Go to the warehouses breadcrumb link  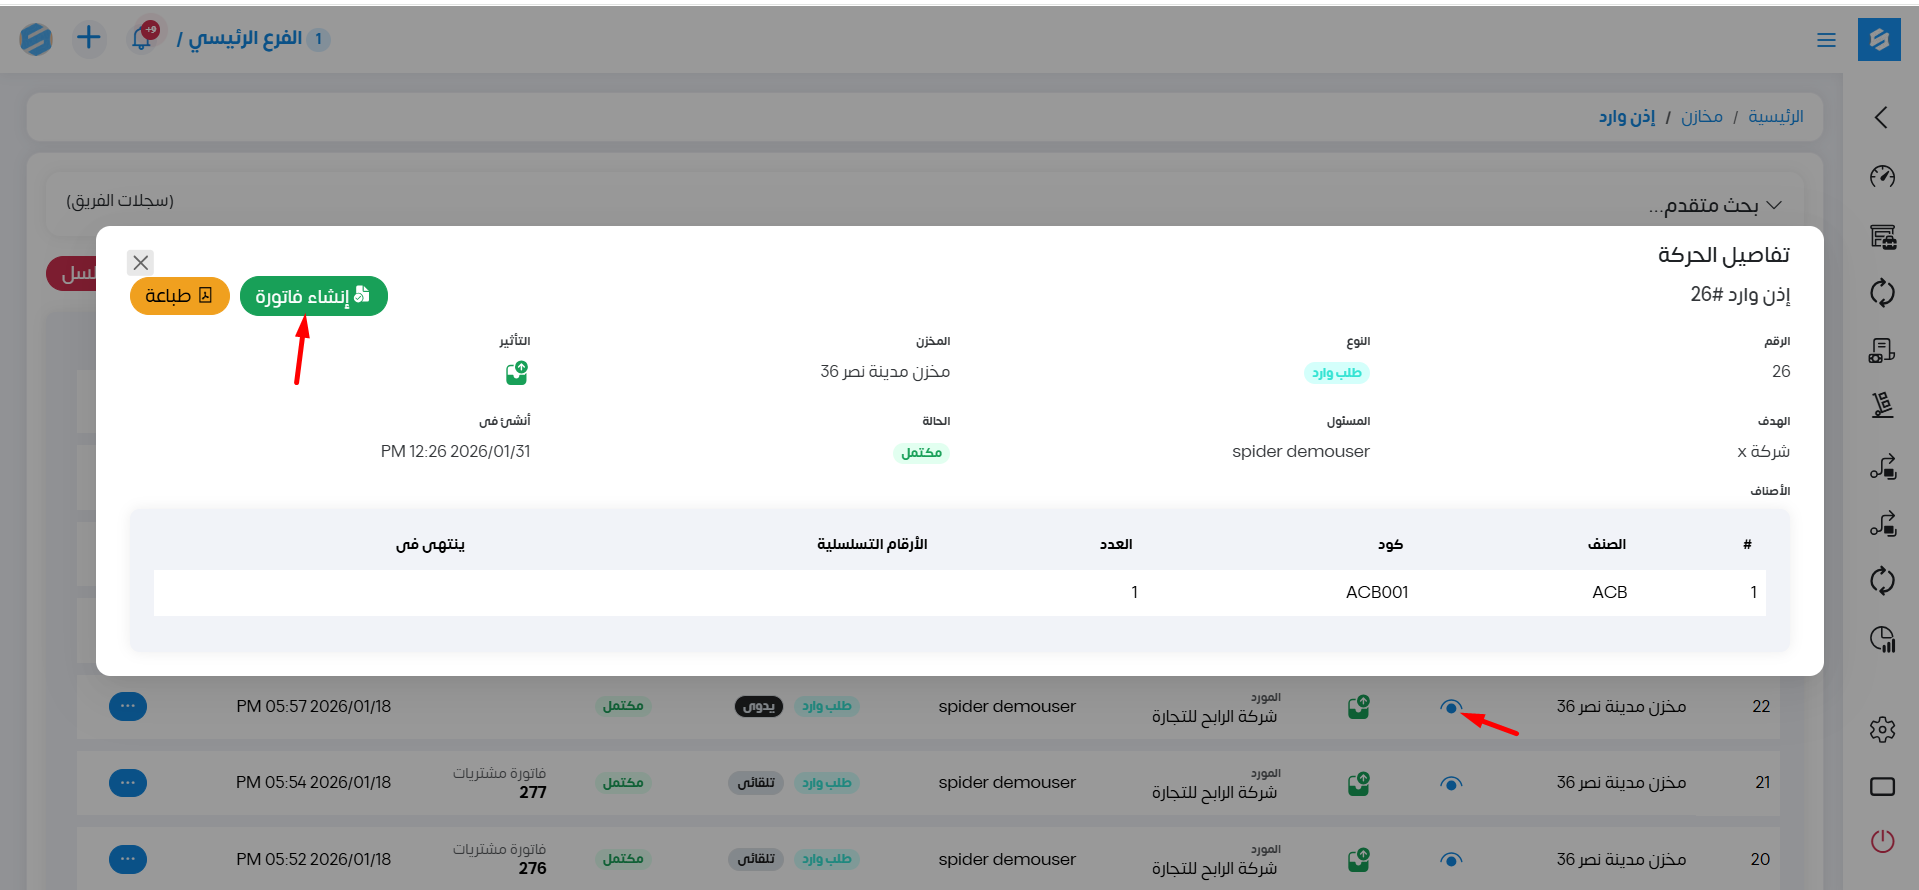pos(1701,117)
